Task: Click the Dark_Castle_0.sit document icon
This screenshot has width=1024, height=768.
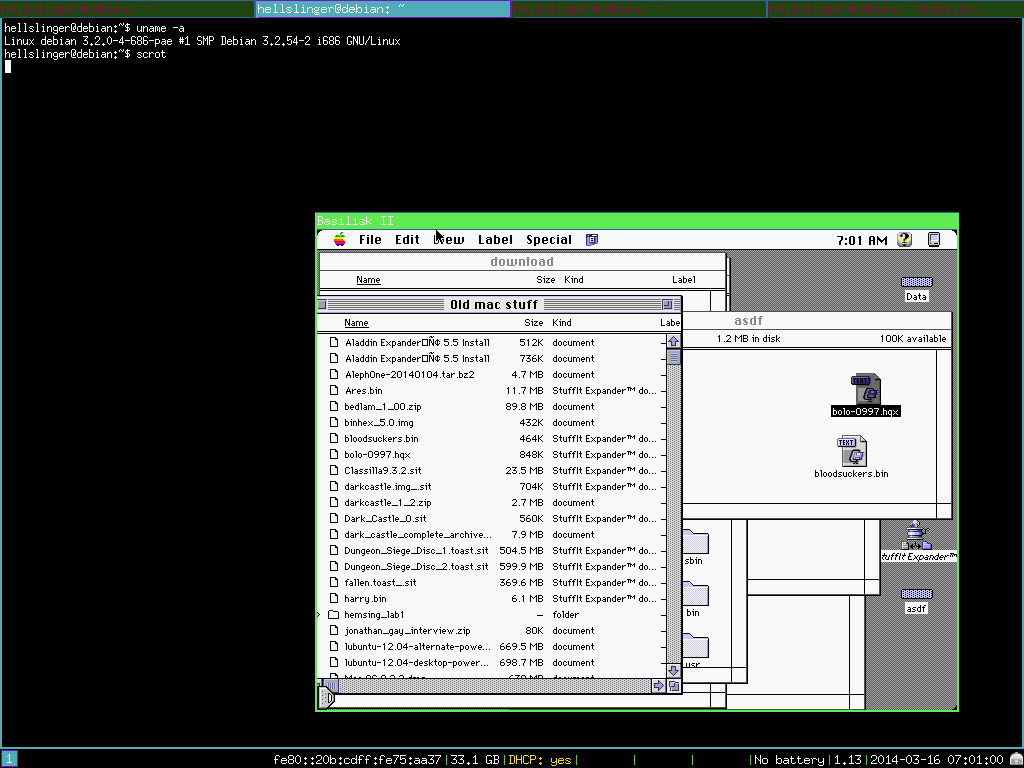Action: 334,519
